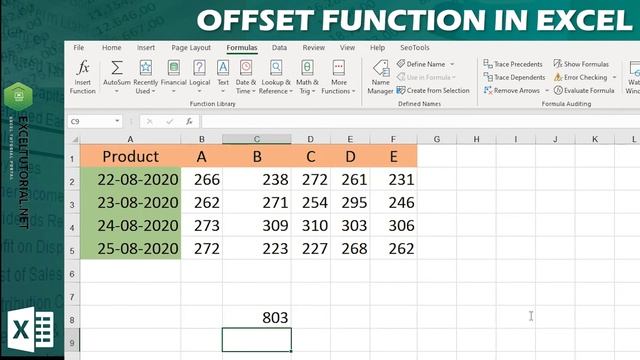Select cell containing 306
The image size is (640, 360).
(x=393, y=225)
